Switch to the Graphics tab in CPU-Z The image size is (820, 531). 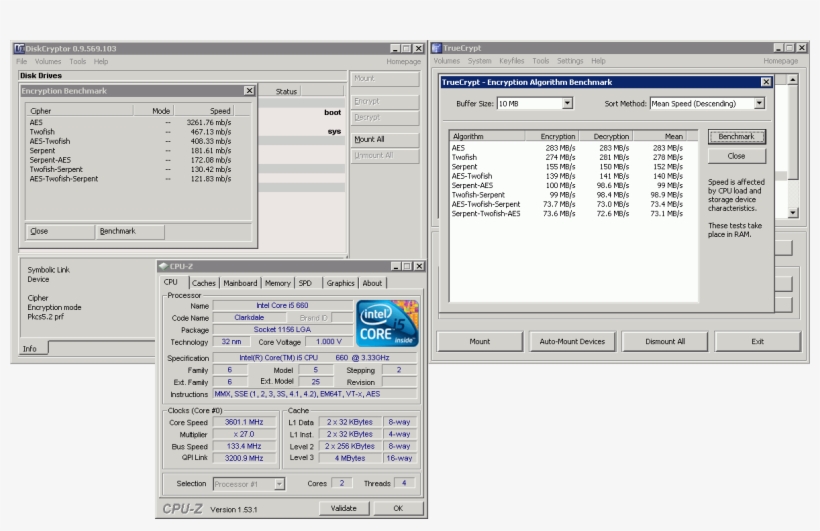(x=340, y=283)
